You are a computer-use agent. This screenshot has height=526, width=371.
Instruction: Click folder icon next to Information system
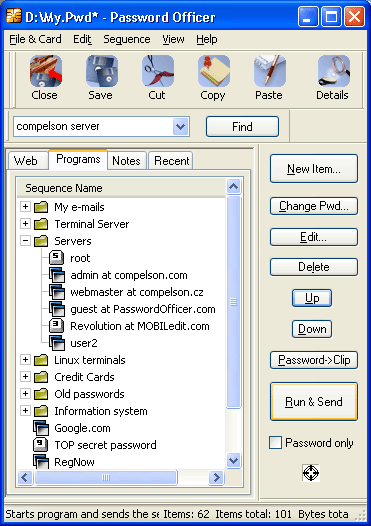pos(41,411)
